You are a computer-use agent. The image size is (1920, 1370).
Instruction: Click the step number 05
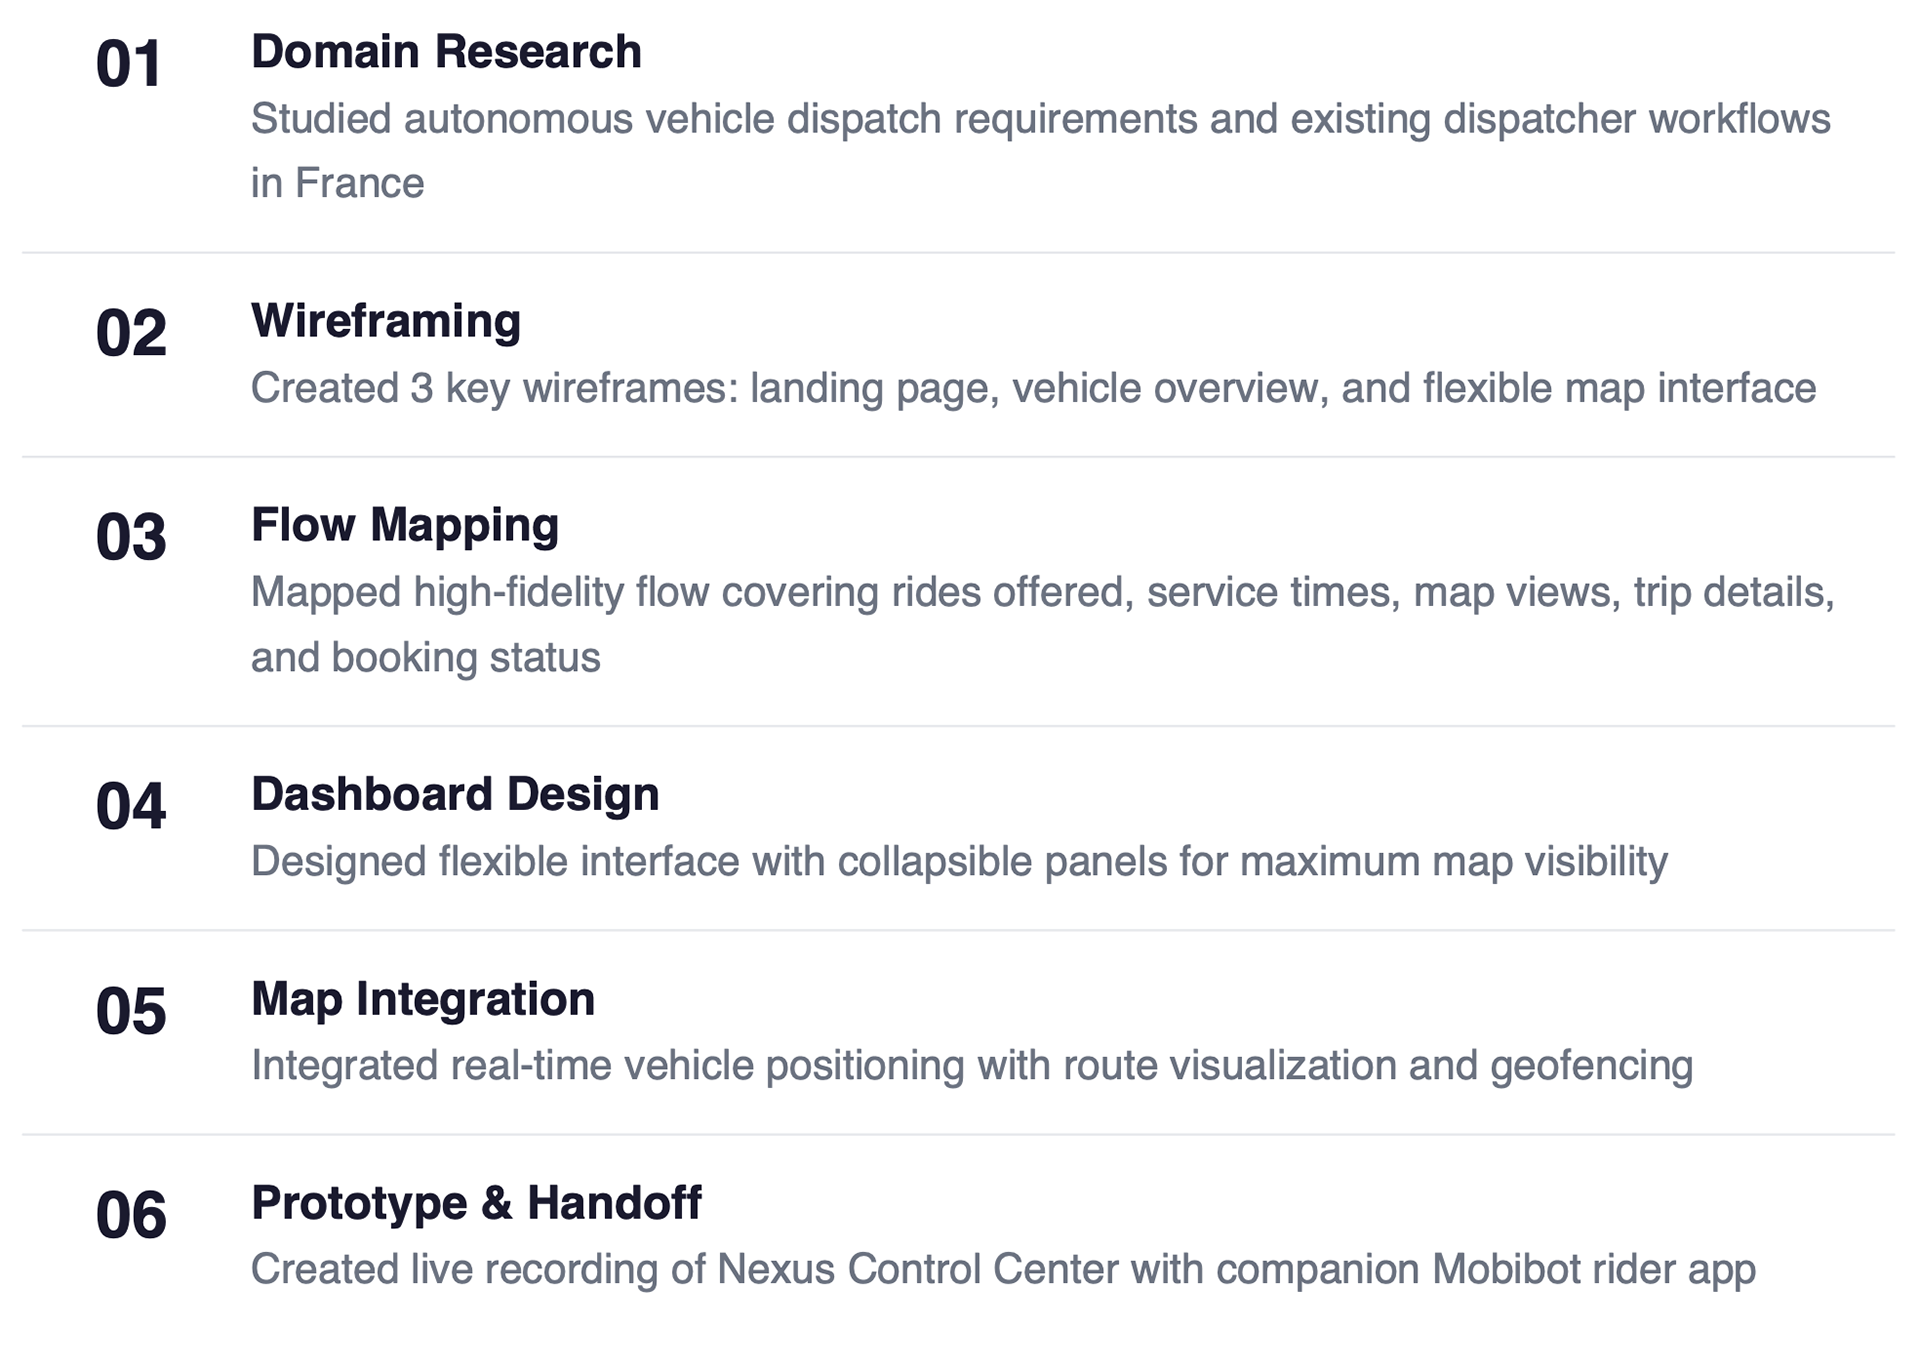(x=130, y=1011)
